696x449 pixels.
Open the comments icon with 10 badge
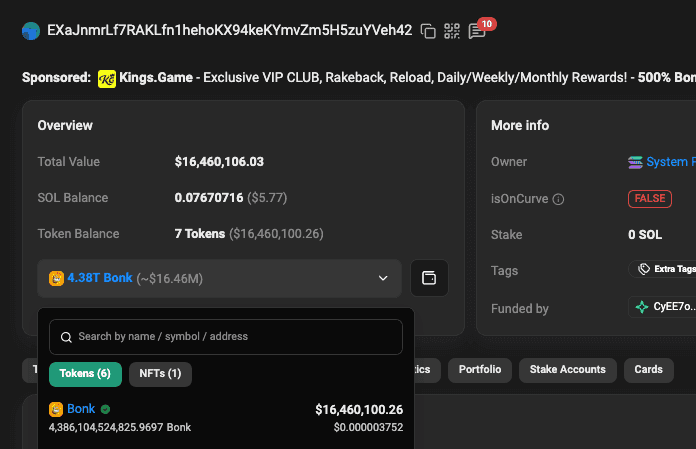coord(477,32)
